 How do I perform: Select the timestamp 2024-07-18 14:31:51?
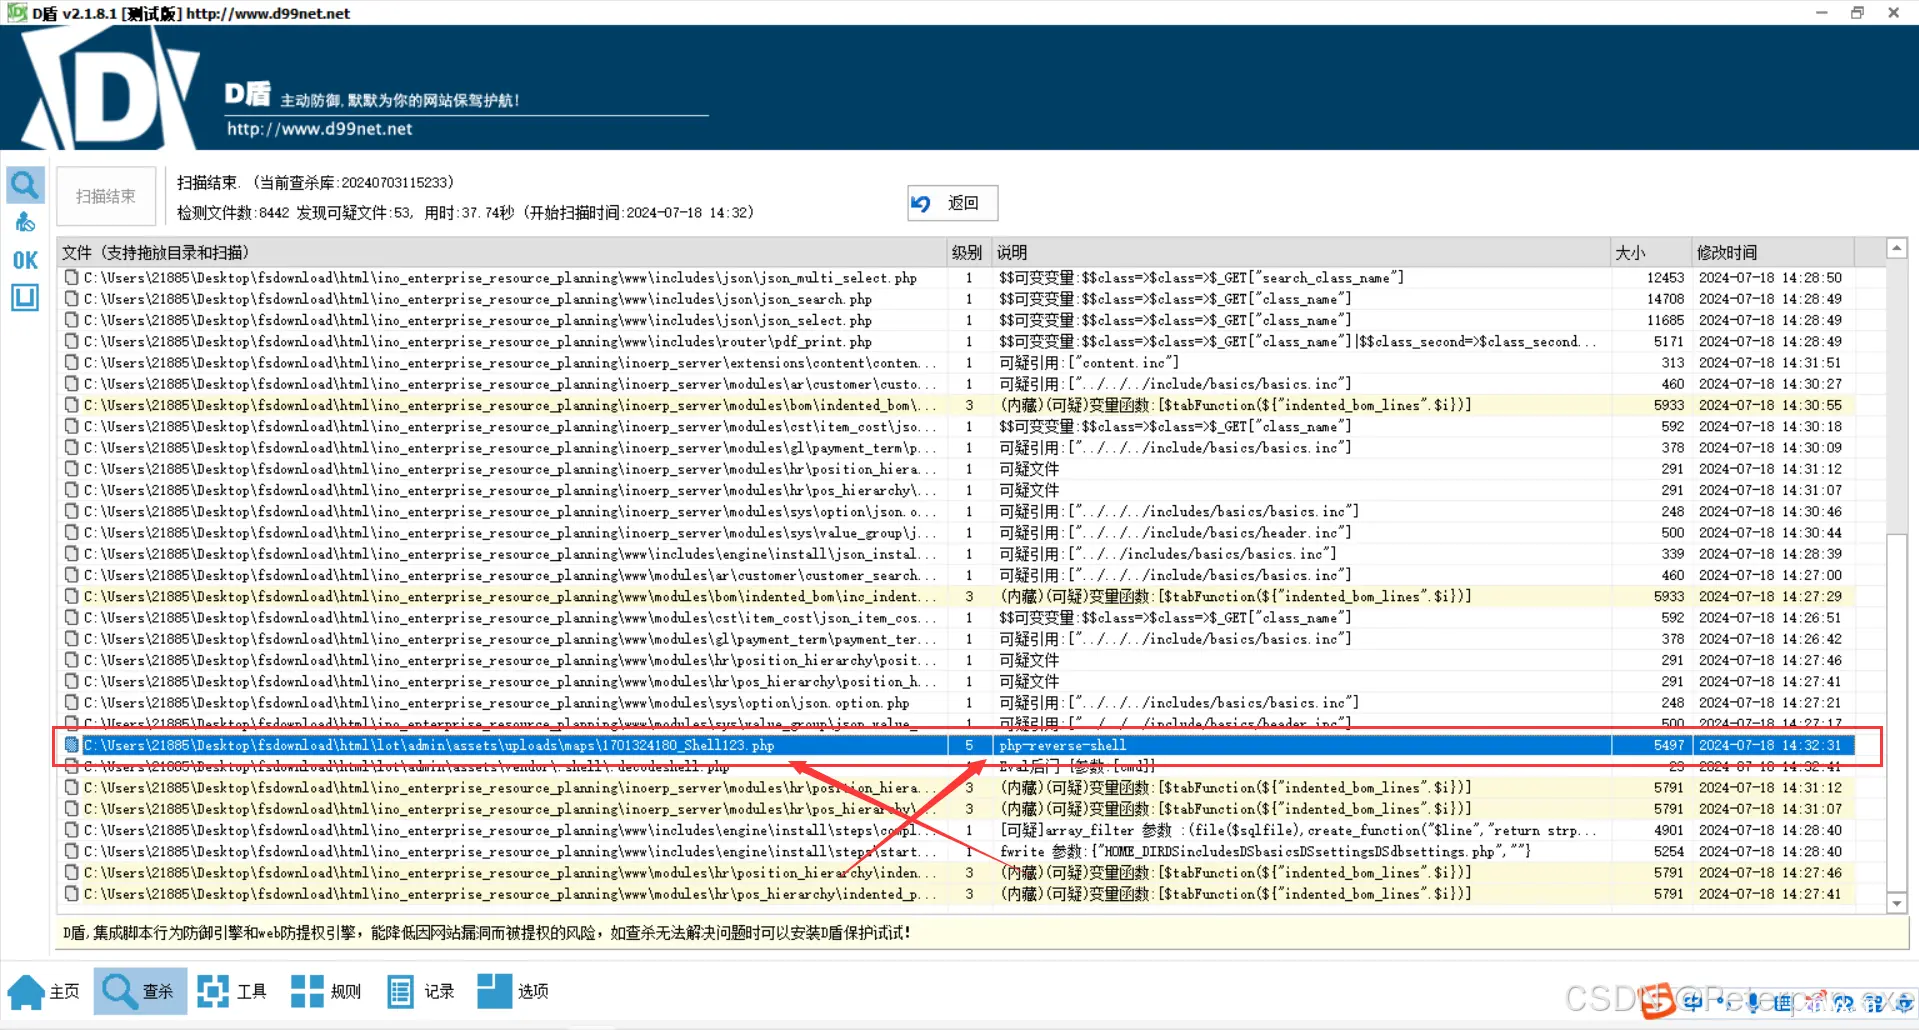[x=1769, y=362]
